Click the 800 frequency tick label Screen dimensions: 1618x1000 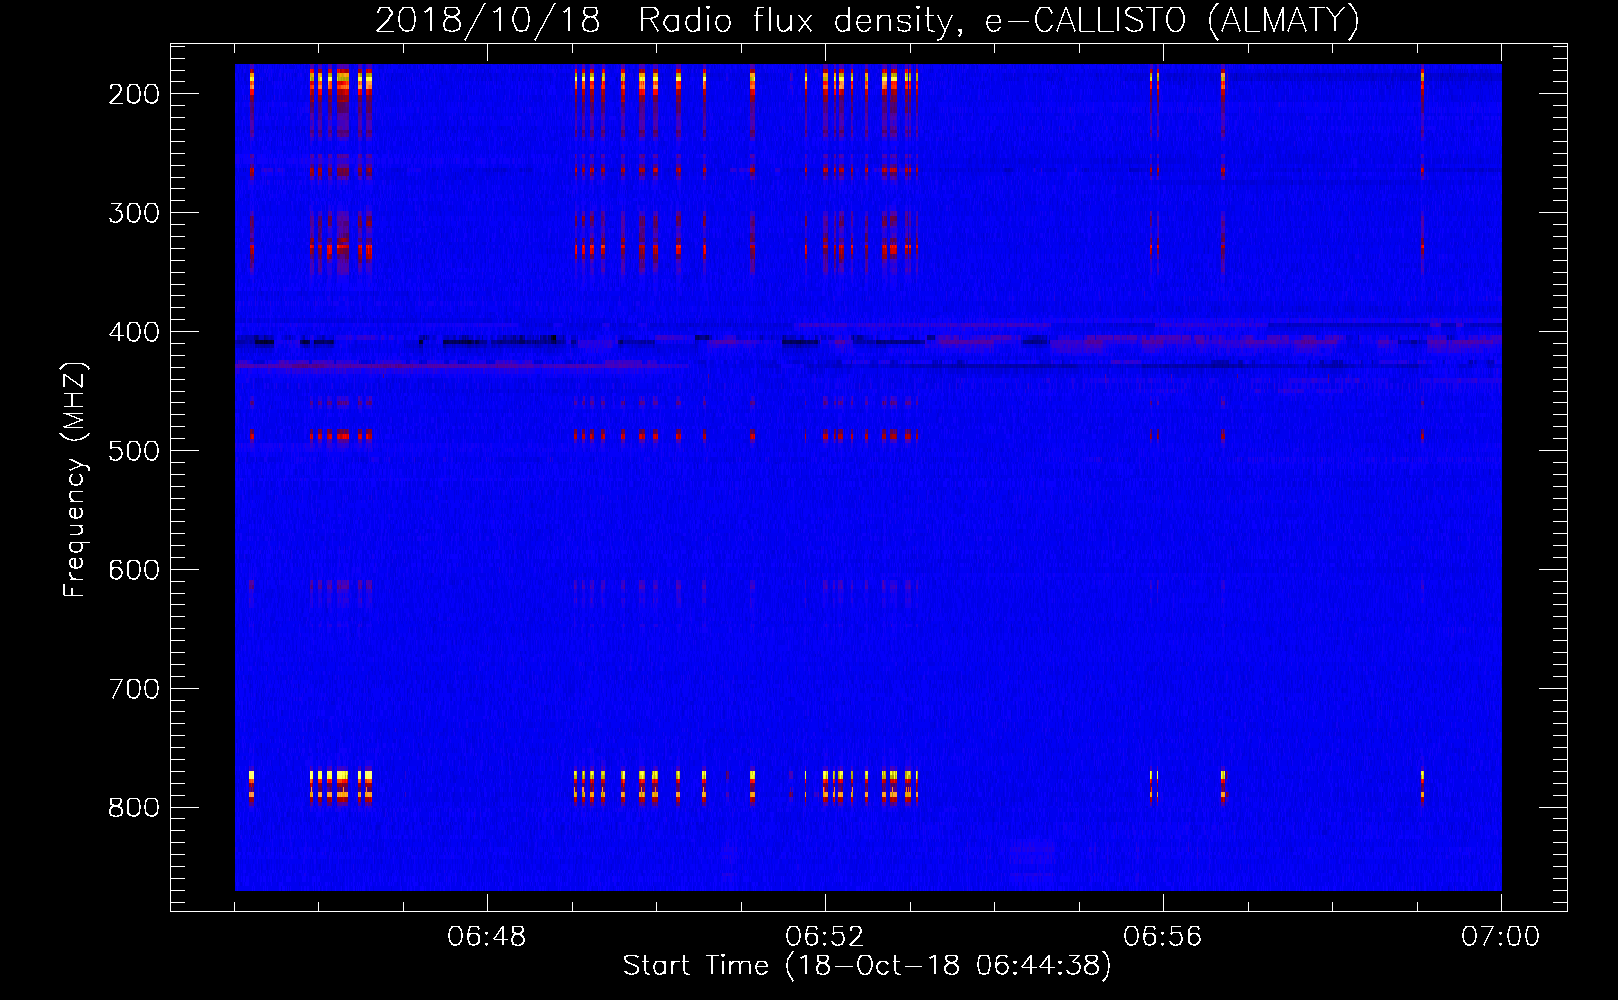click(x=134, y=808)
